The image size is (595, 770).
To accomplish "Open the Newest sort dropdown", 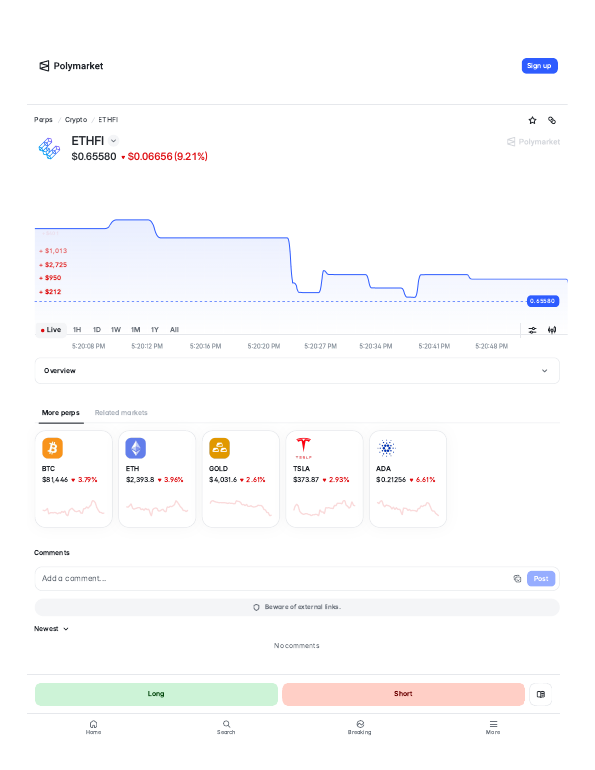I will pos(51,629).
